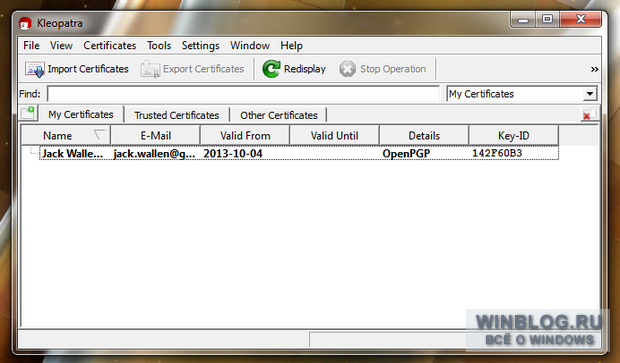Click the Kleopatra title bar app icon
620x363 pixels.
click(x=25, y=23)
